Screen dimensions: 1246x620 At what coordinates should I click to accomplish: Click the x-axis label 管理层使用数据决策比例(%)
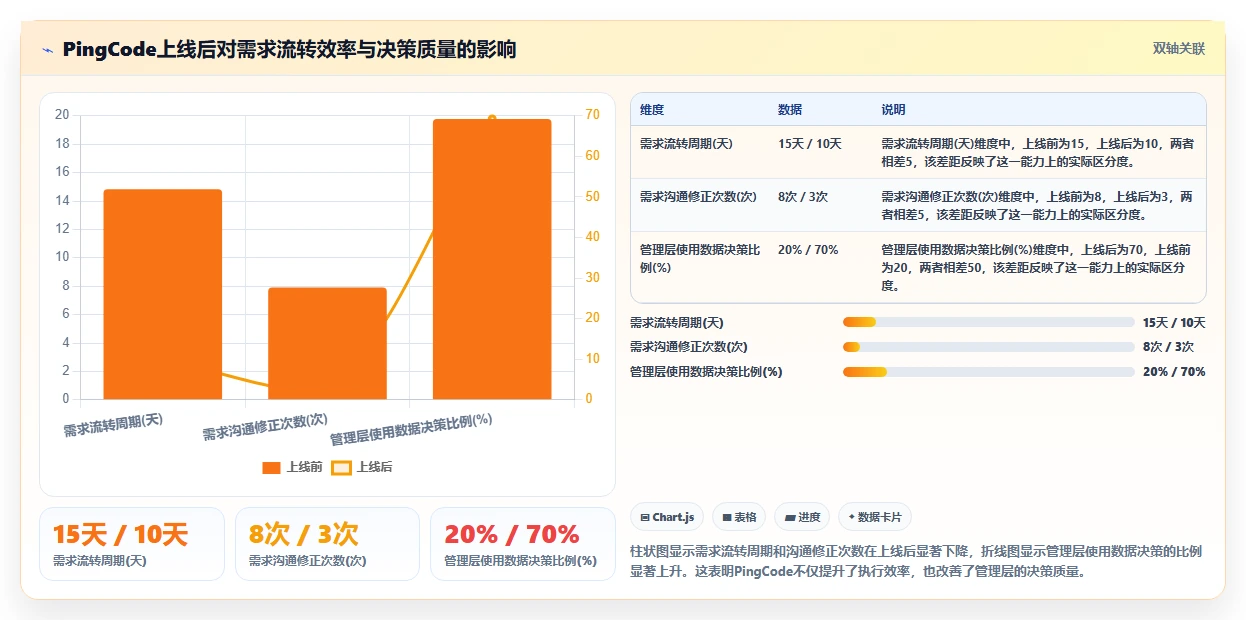click(x=411, y=429)
